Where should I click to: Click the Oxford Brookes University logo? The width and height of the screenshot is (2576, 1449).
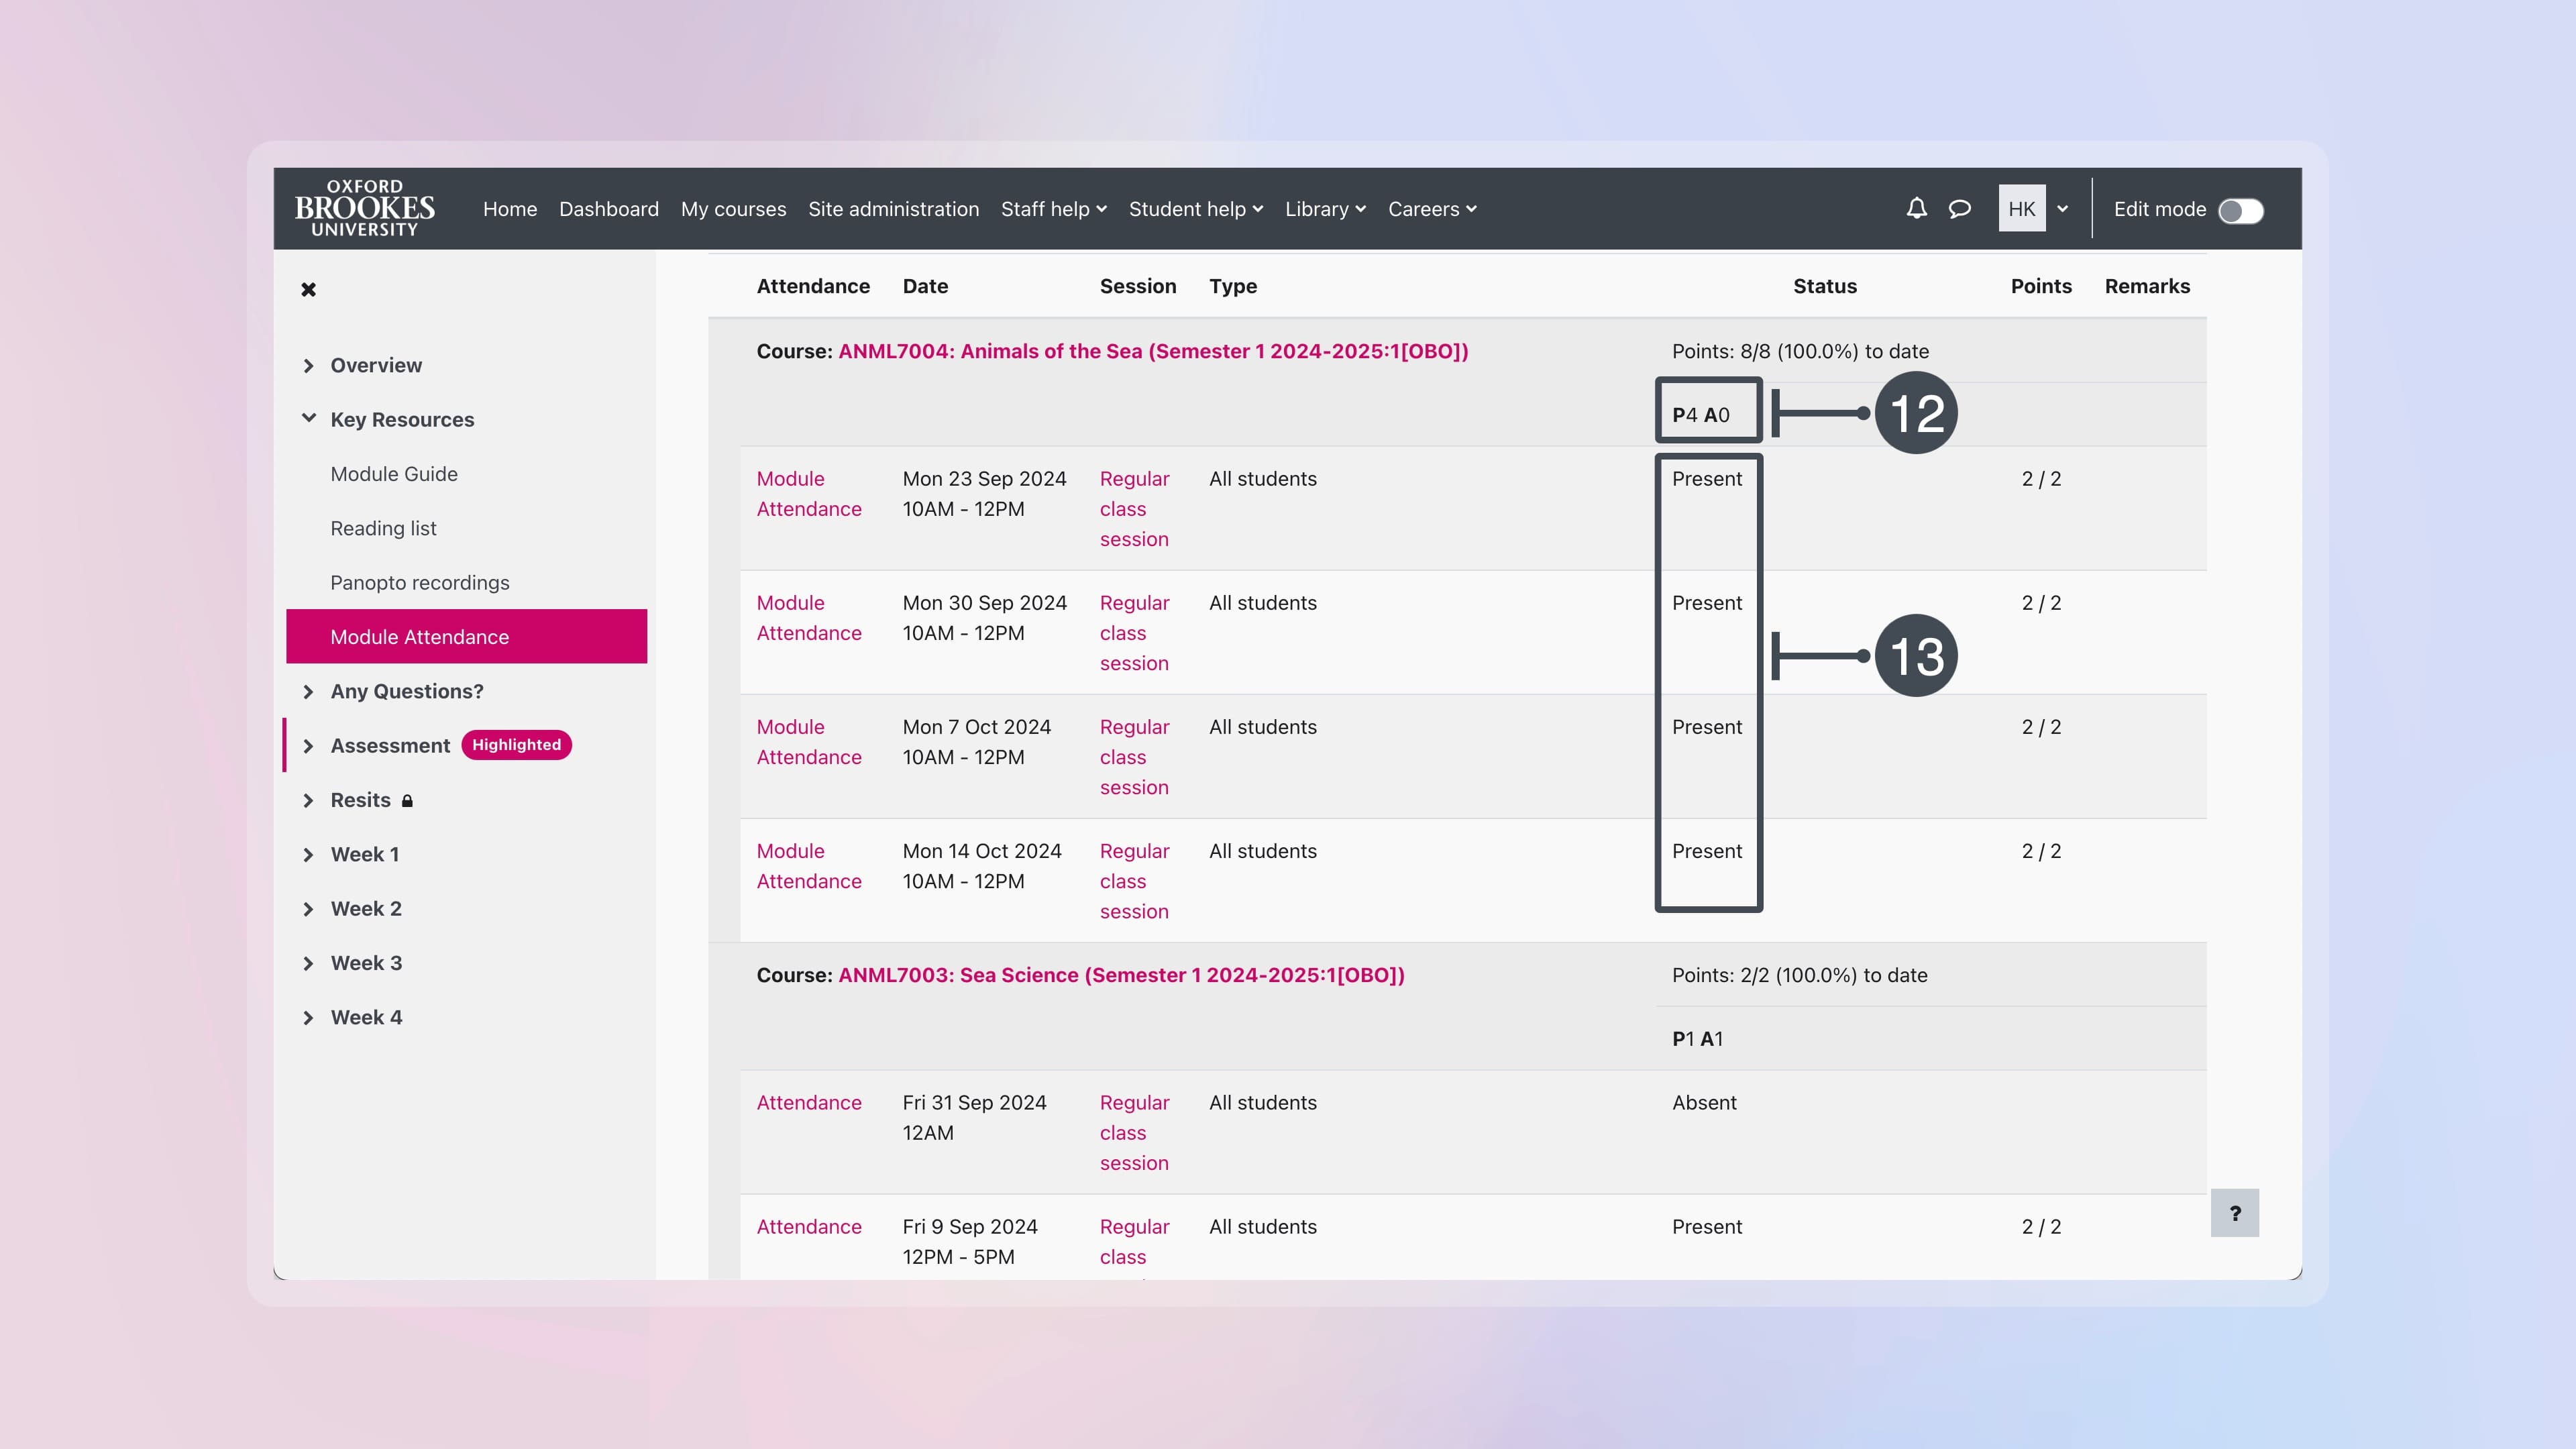364,208
